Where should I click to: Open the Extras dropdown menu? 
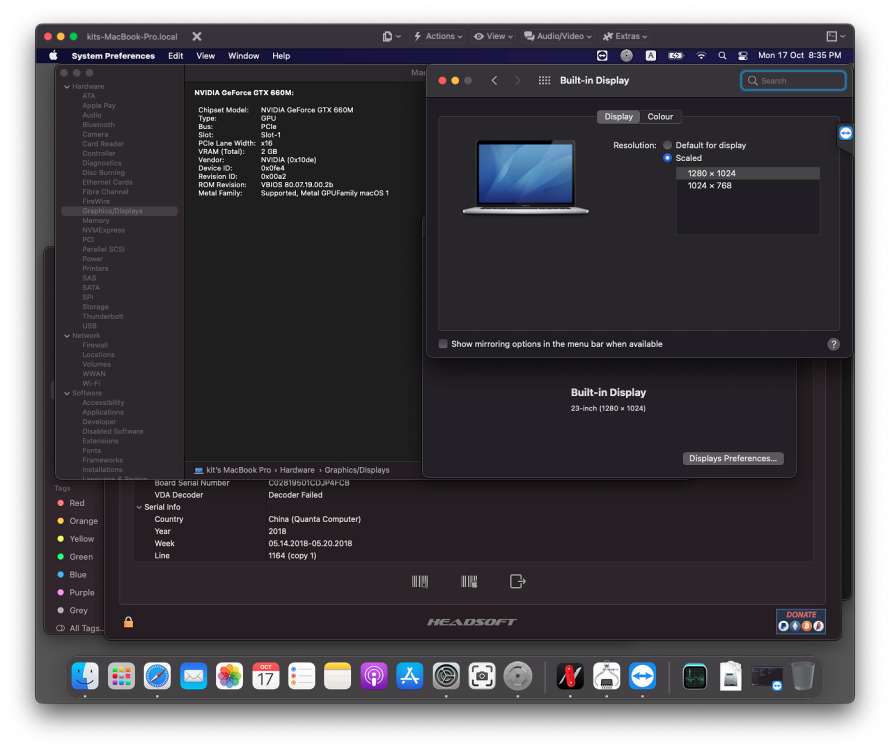(624, 36)
